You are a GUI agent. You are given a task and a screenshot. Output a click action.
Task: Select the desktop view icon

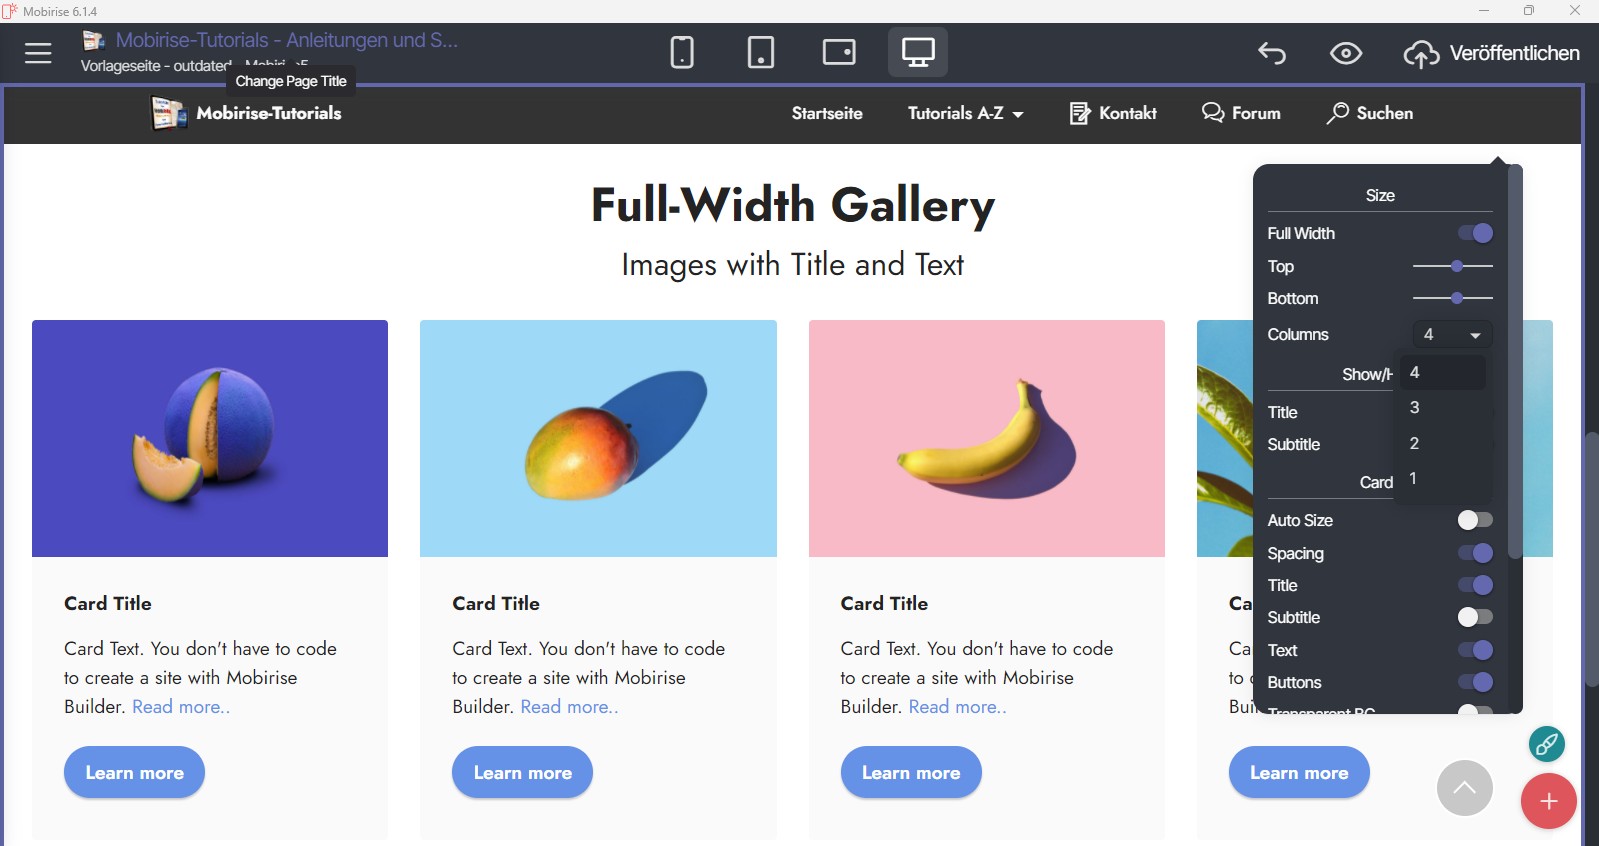(917, 52)
